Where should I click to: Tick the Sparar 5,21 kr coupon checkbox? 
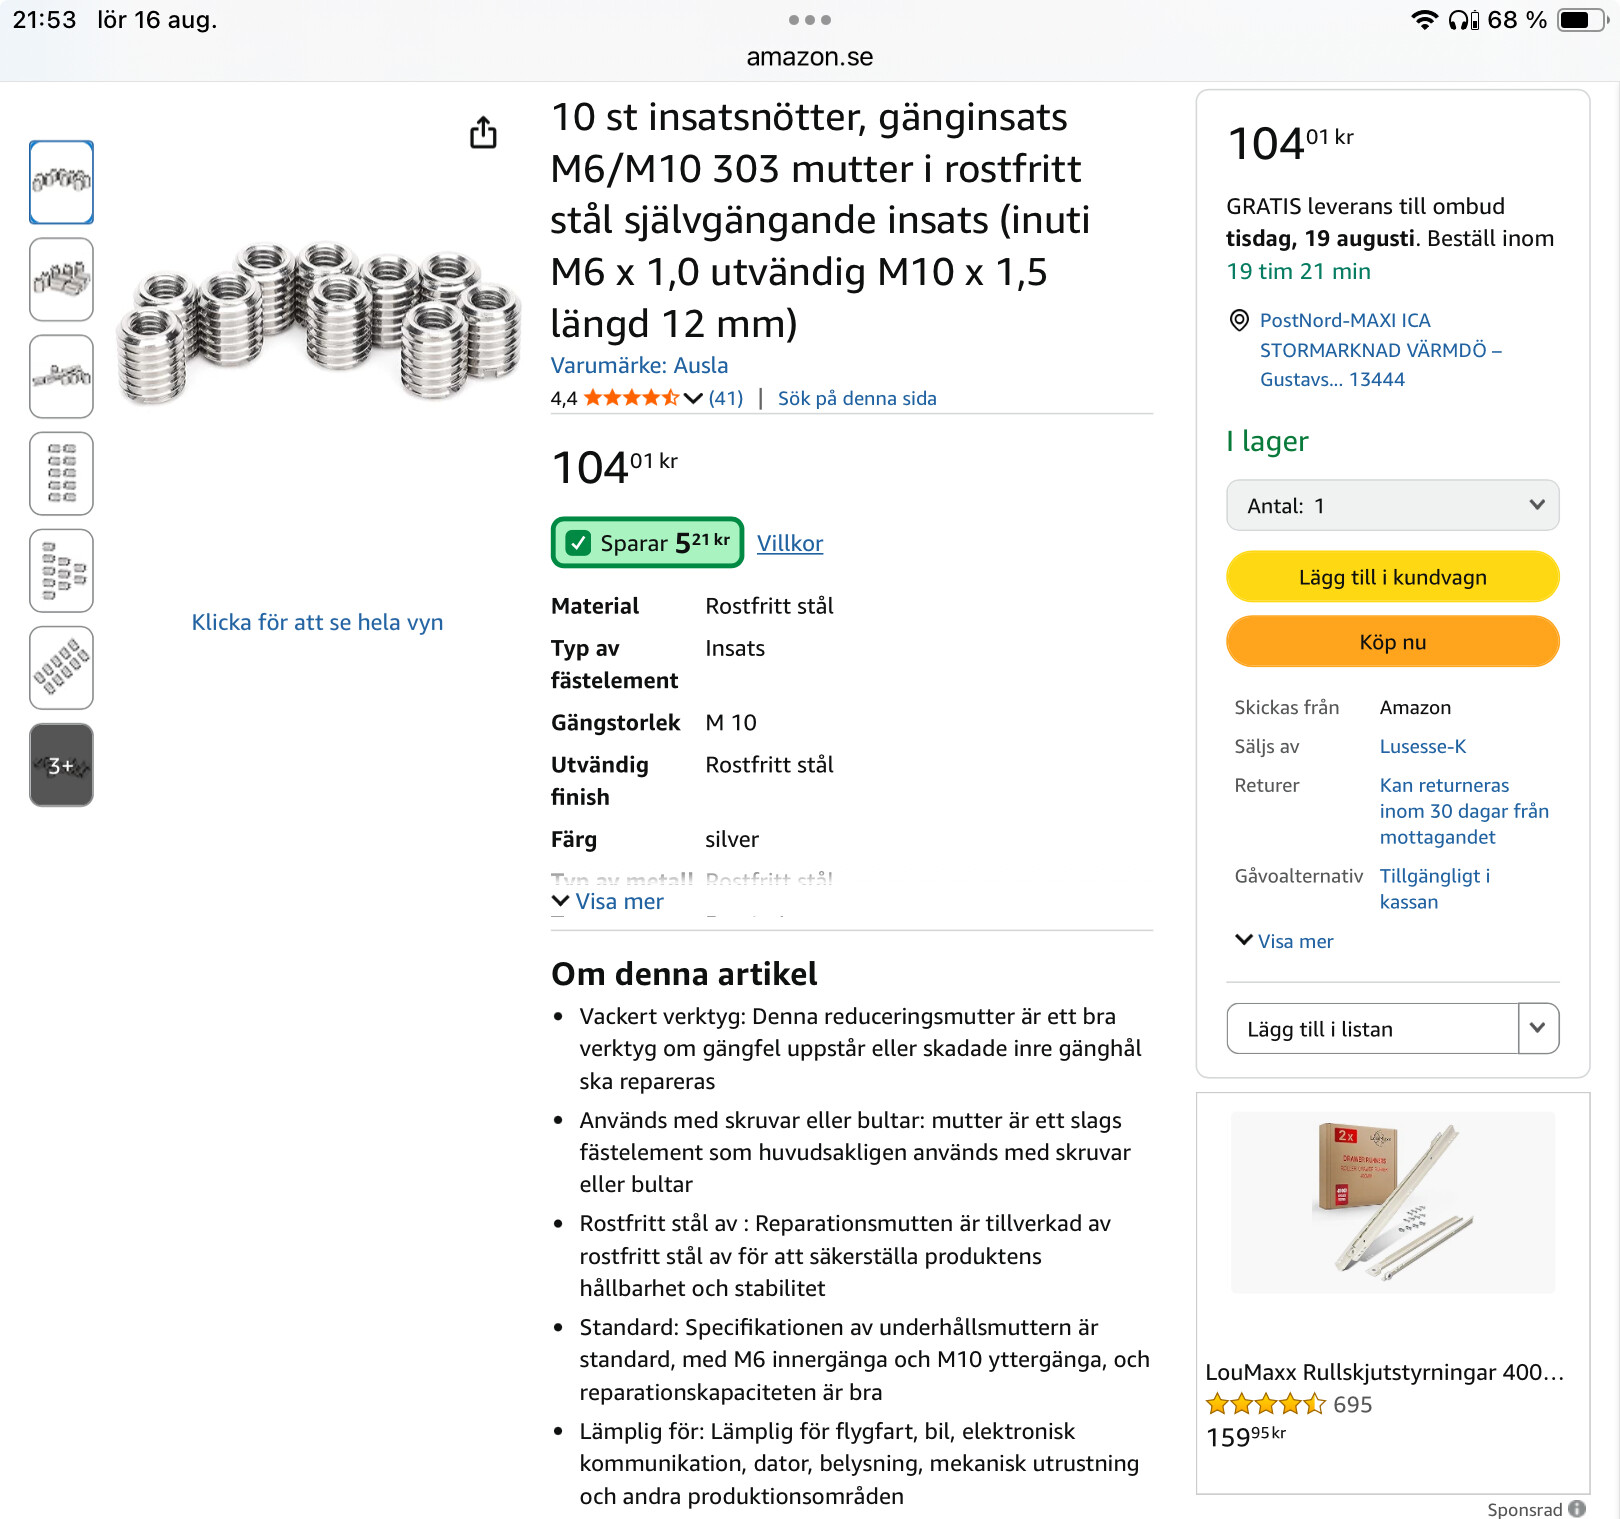tap(578, 543)
